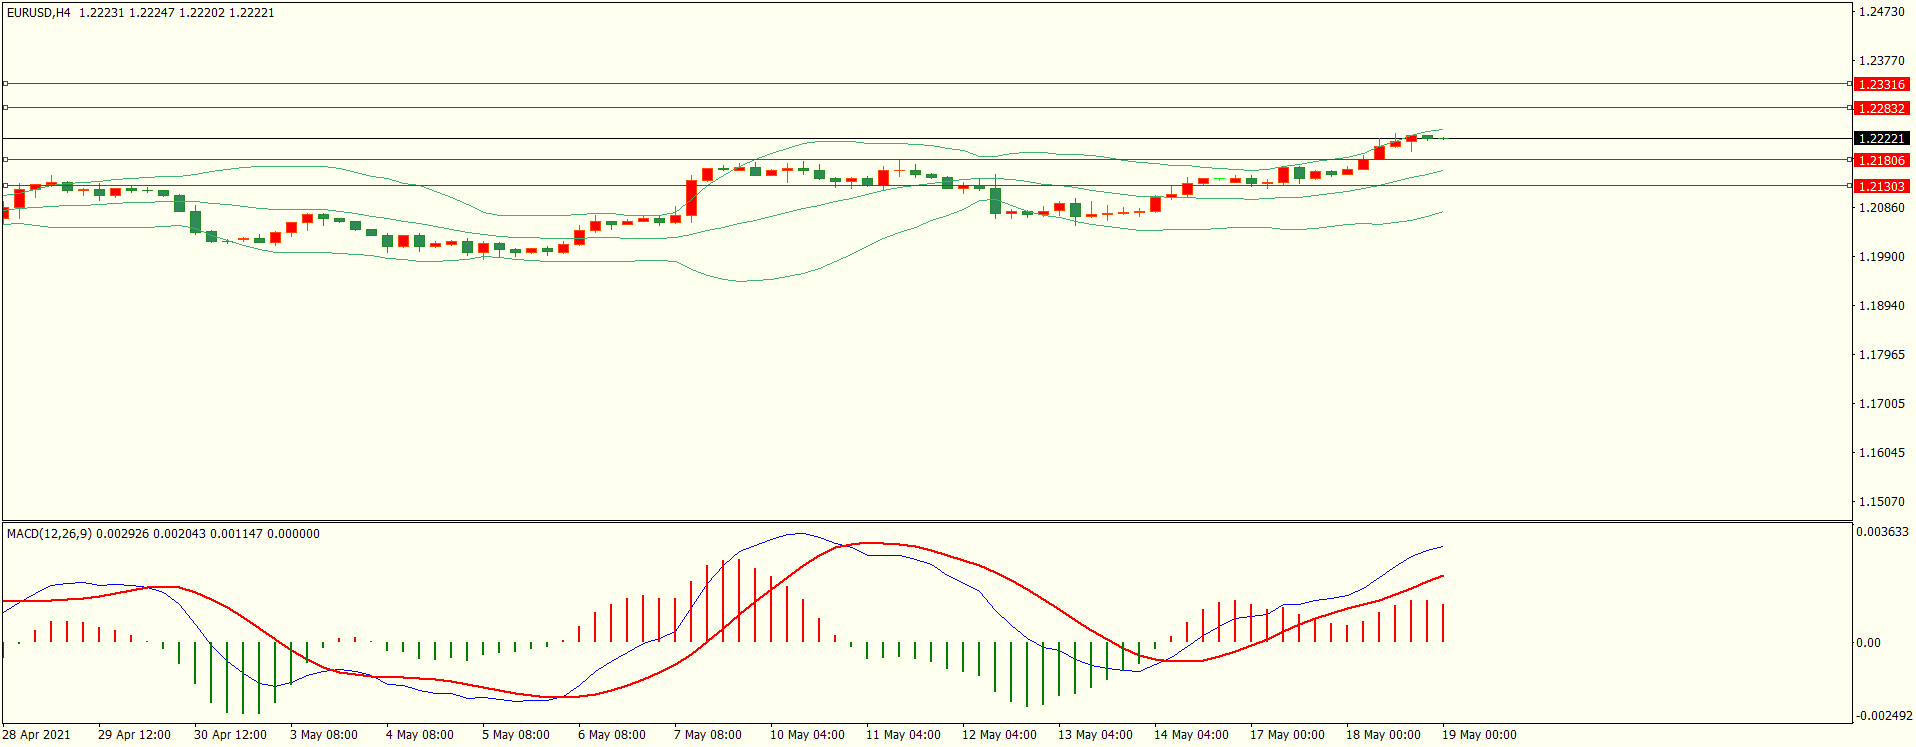The image size is (1916, 747).
Task: Click the 1.16045 price axis value
Action: (1881, 453)
